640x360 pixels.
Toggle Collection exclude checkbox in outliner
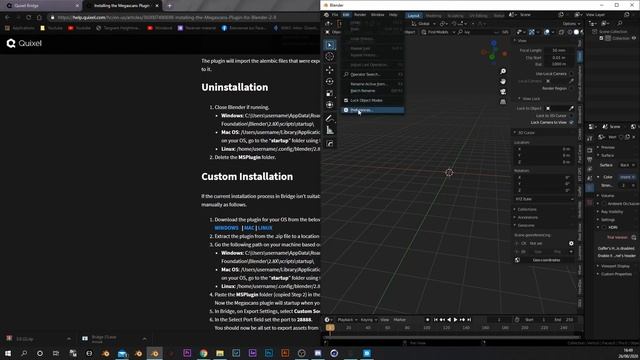point(601,38)
